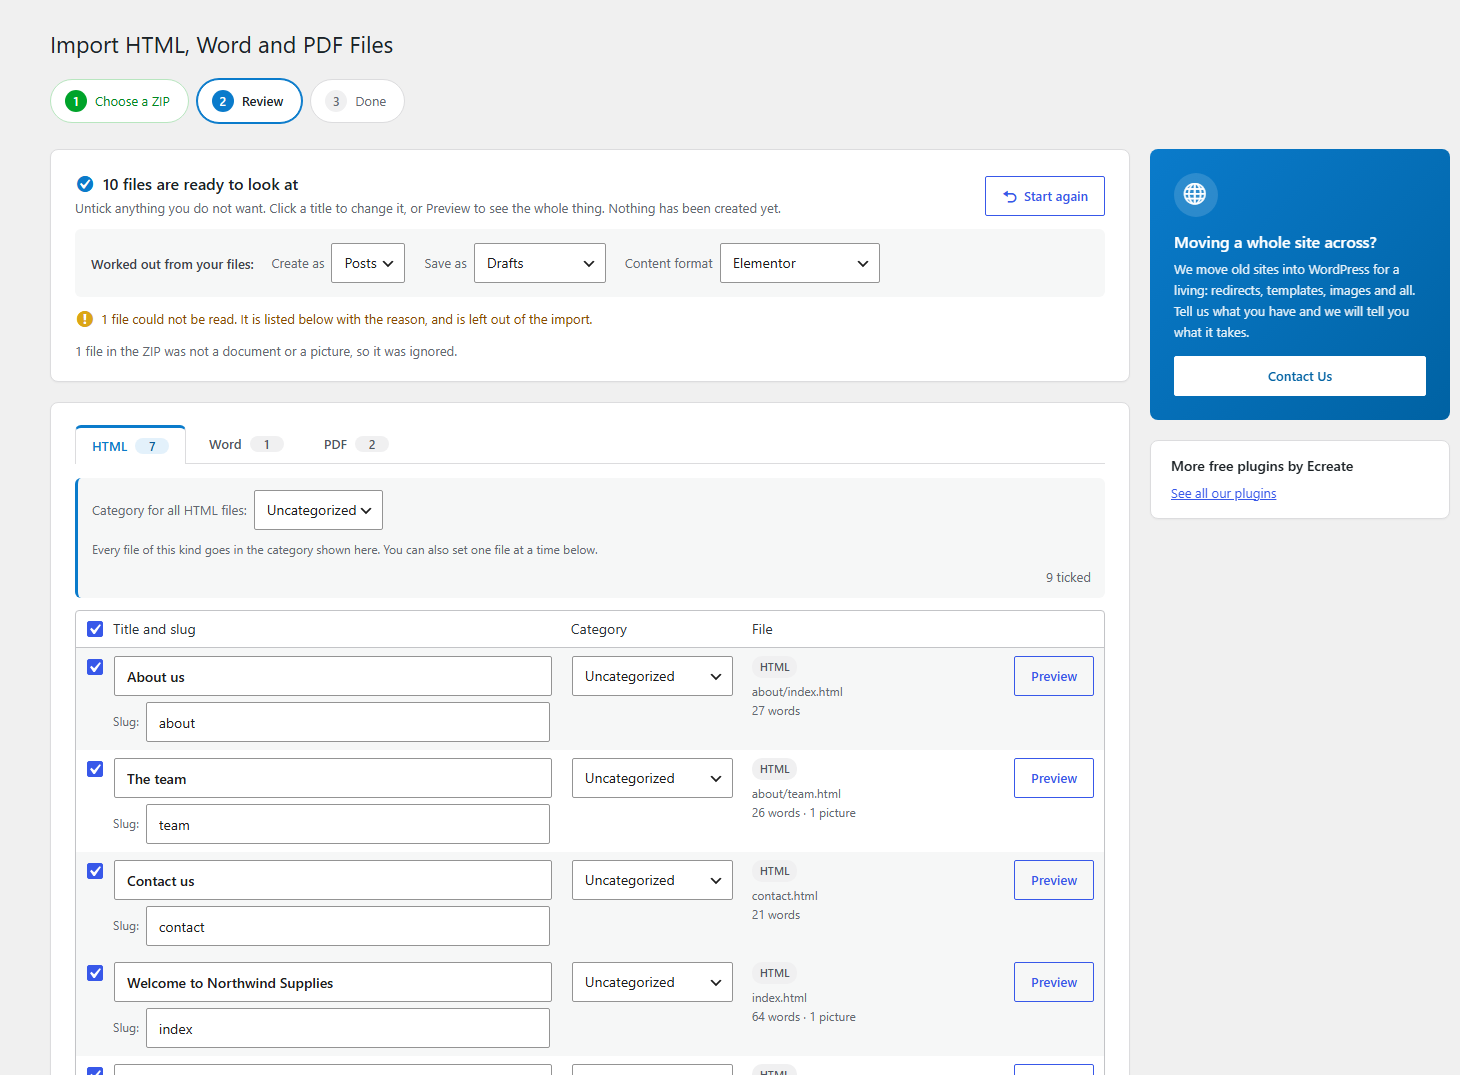
Task: Click the blue checkmark icon beside '10 files are ready'
Action: coord(85,184)
